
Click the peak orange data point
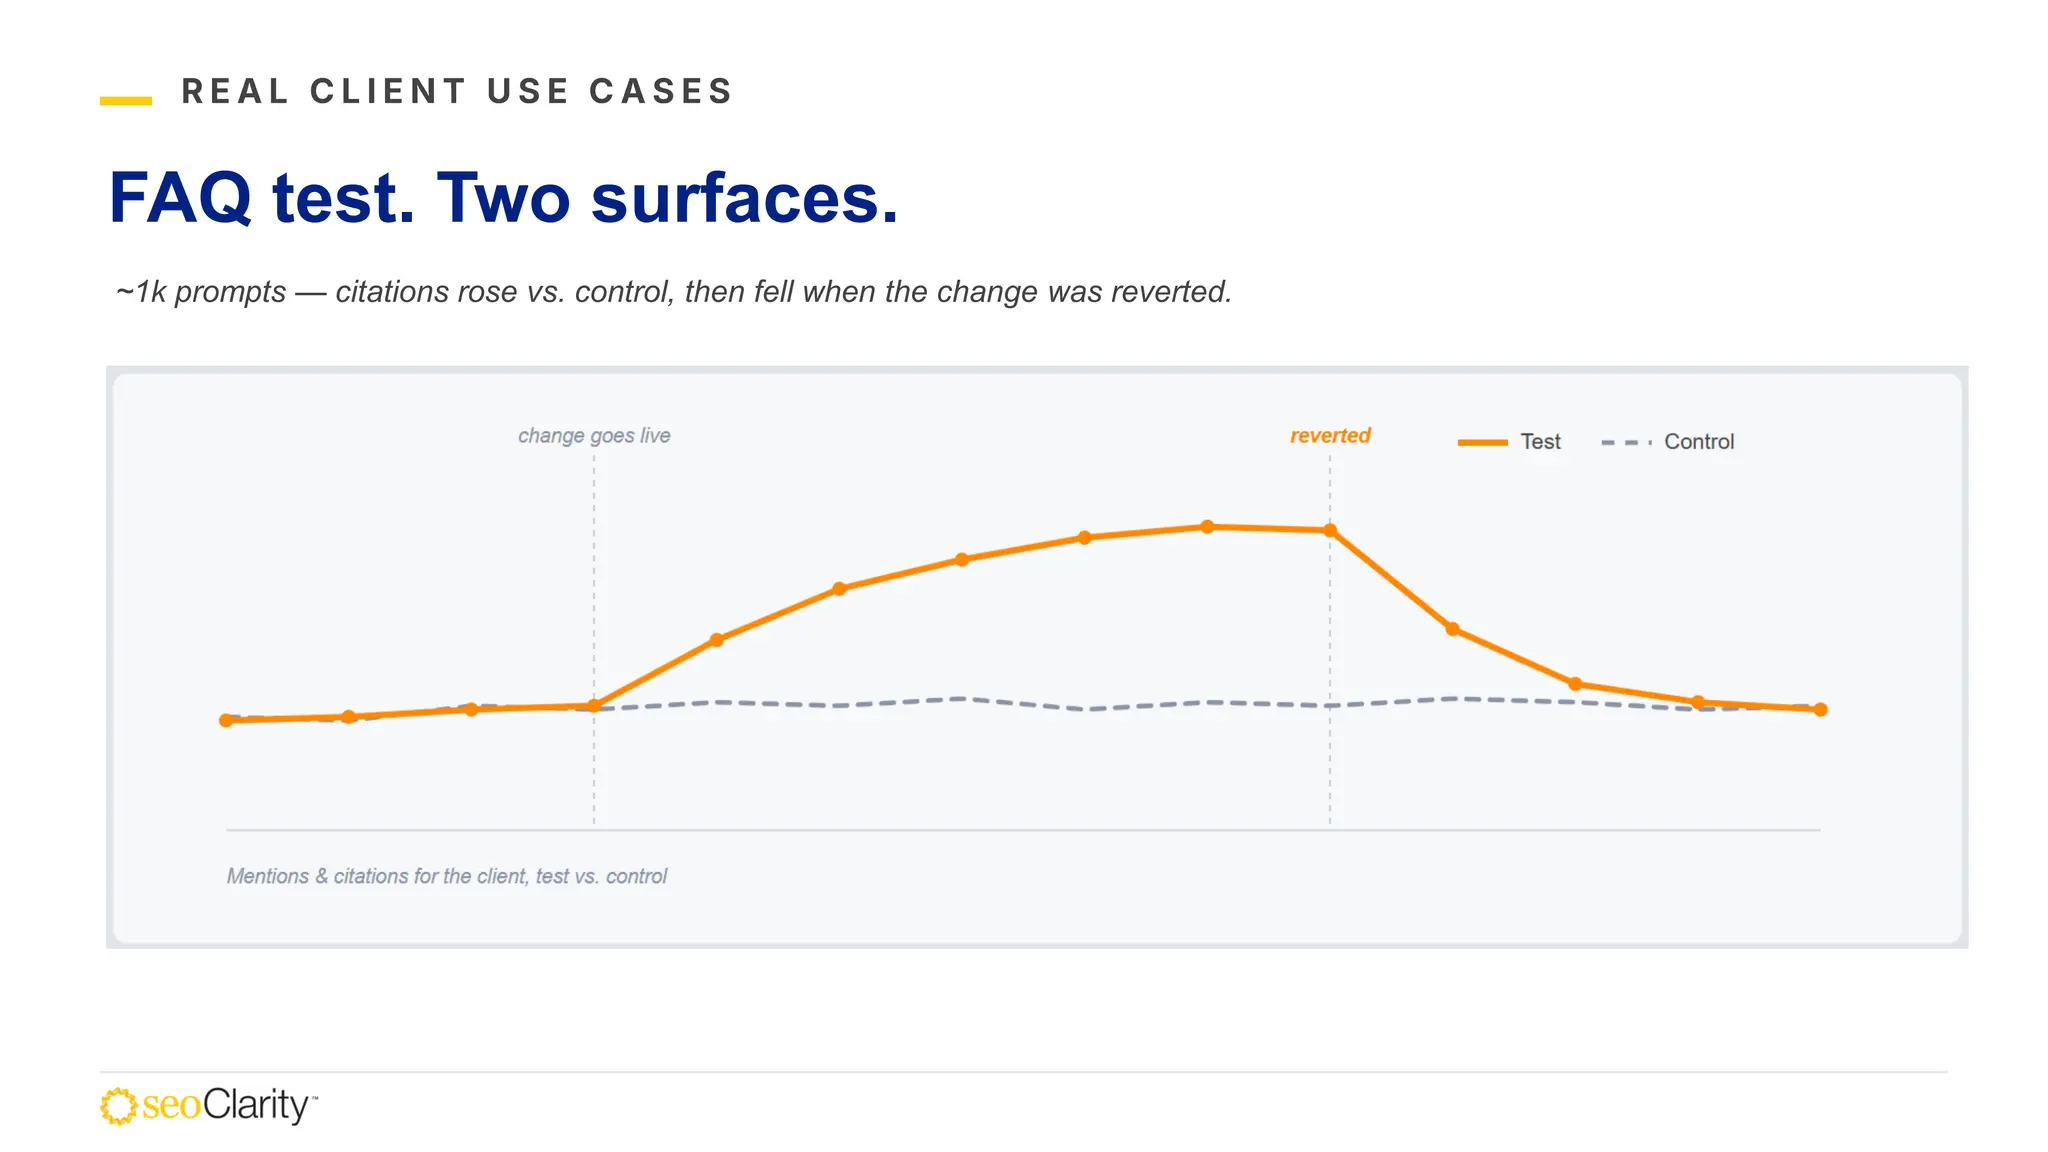point(1207,527)
